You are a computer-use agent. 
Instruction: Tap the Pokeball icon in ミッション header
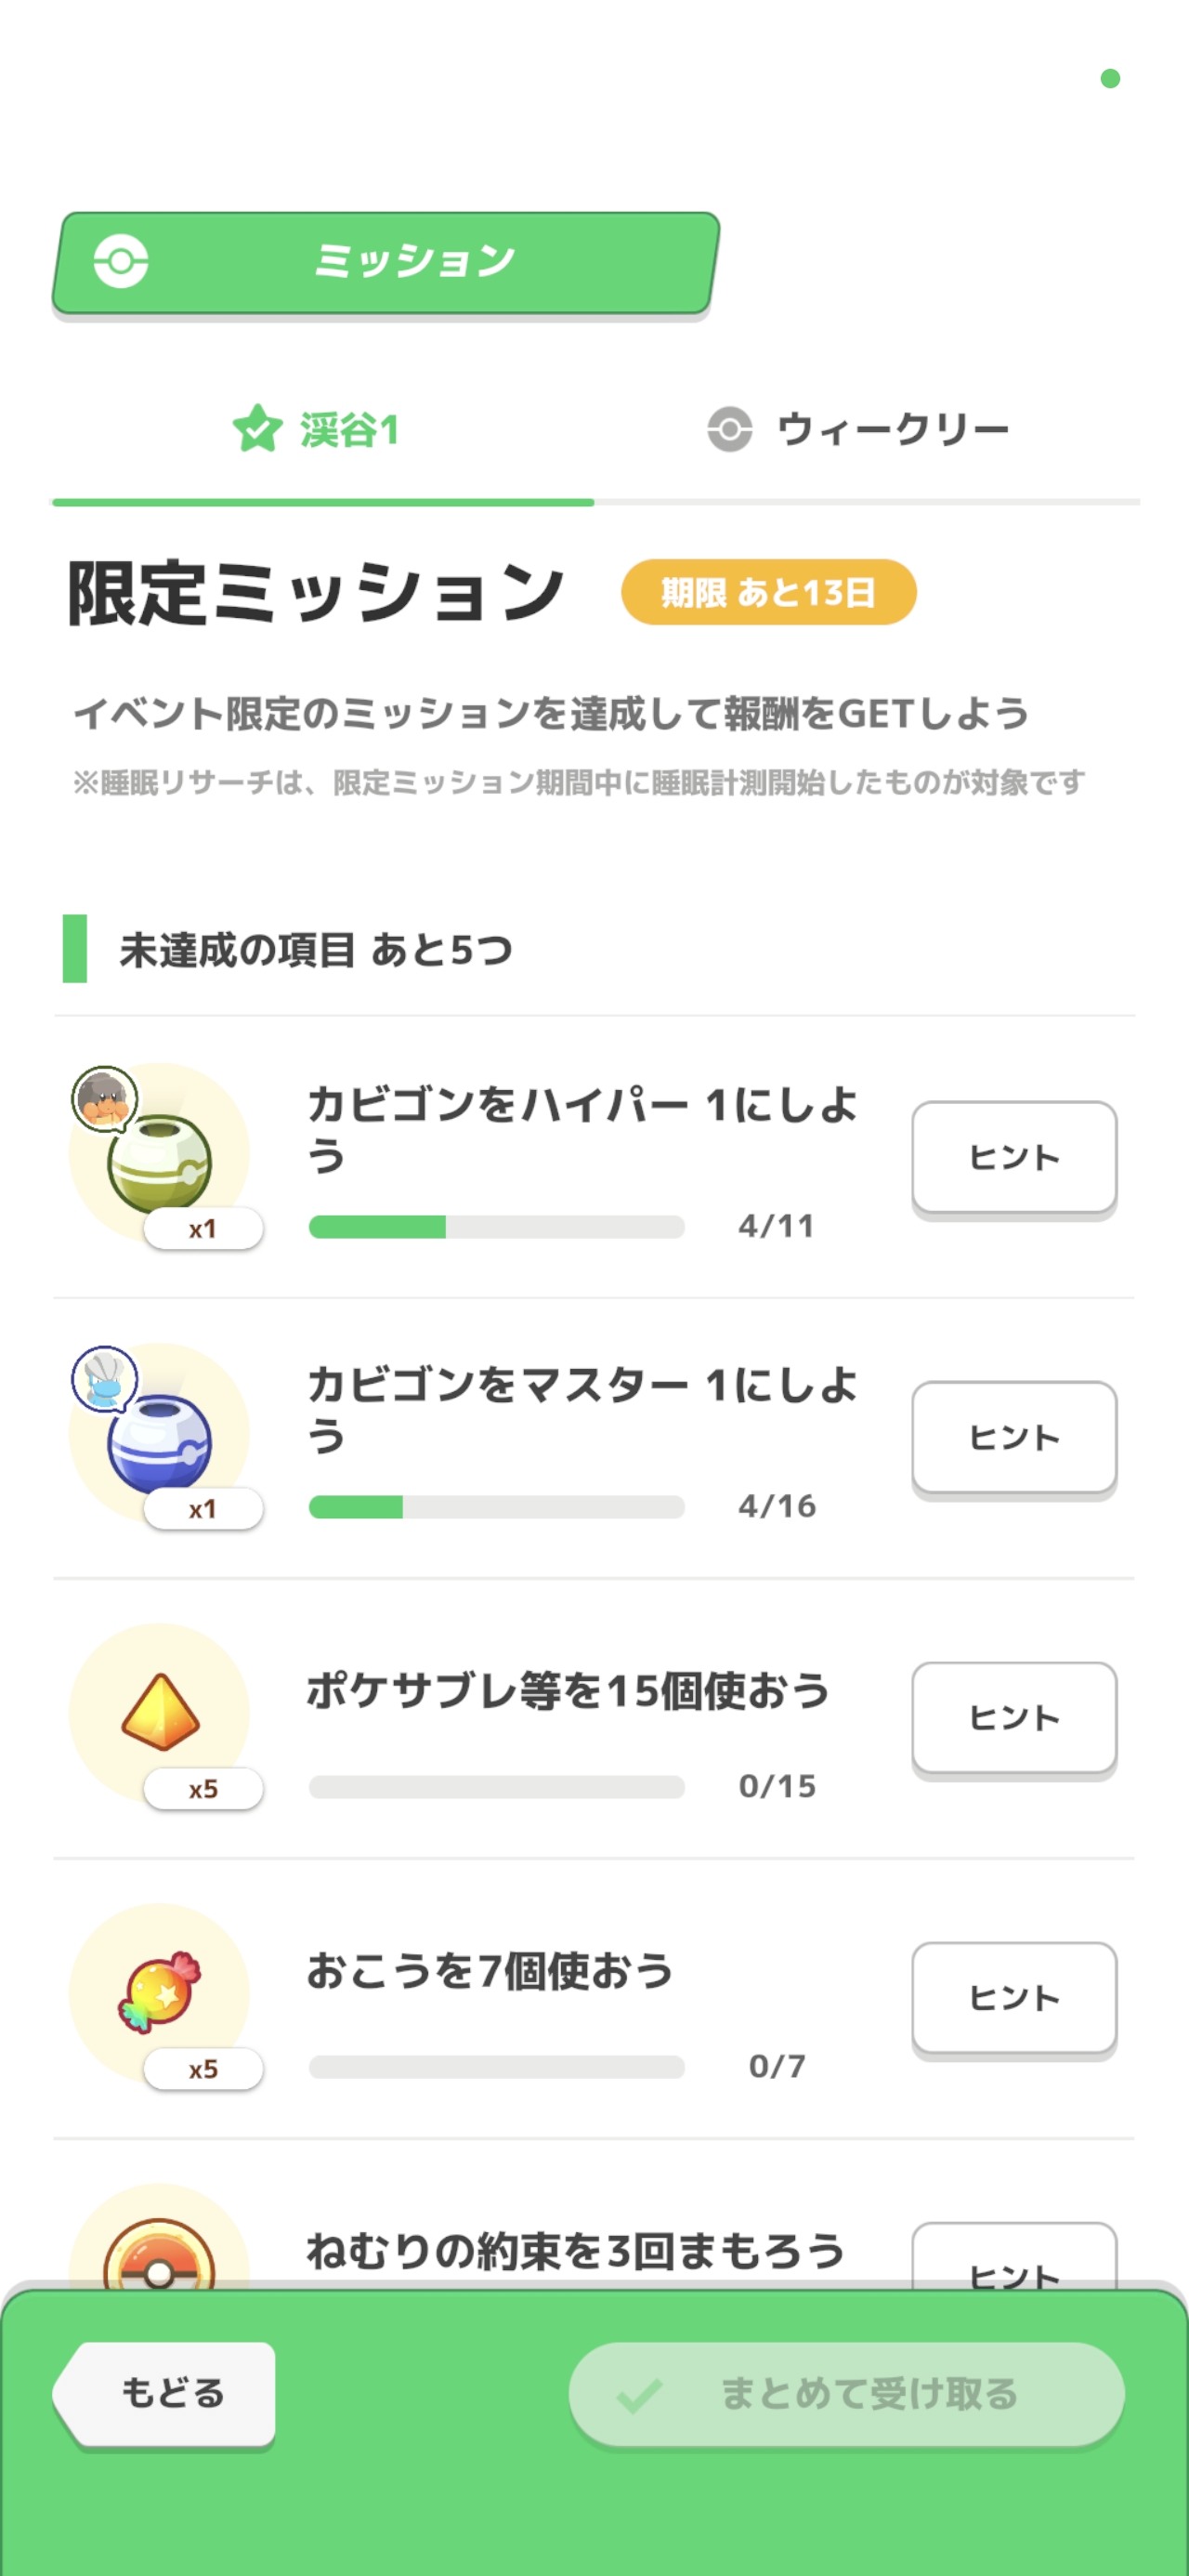(x=121, y=262)
